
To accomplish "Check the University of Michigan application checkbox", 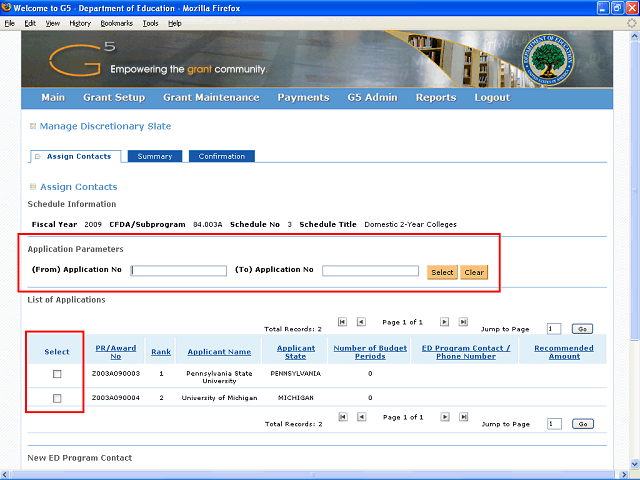I will tap(57, 398).
